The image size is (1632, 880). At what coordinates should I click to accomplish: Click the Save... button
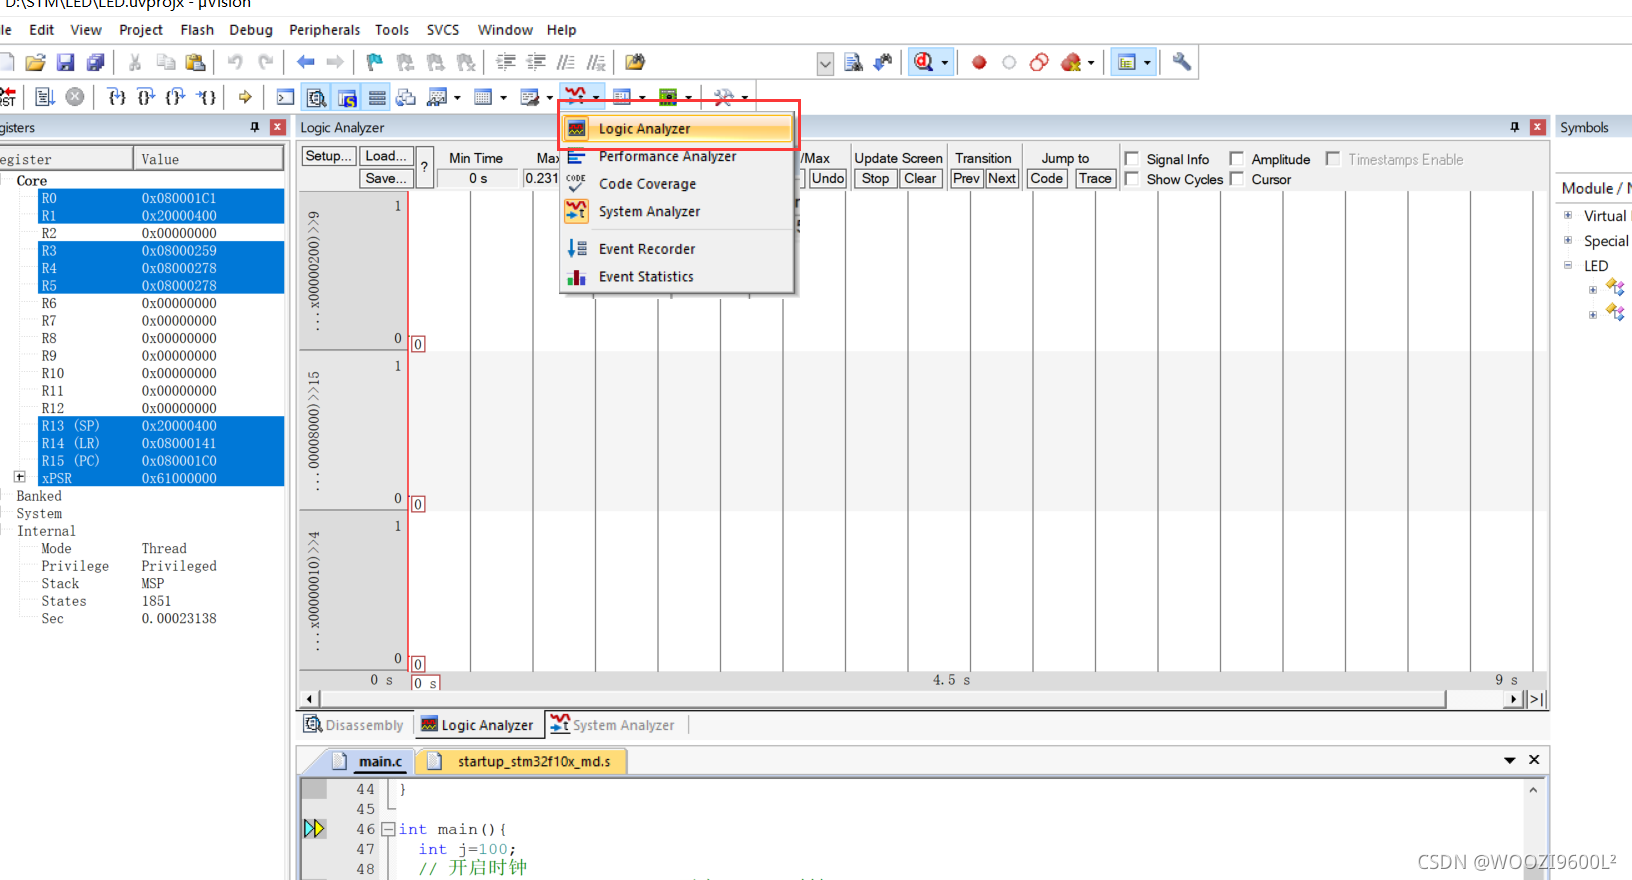pos(386,178)
